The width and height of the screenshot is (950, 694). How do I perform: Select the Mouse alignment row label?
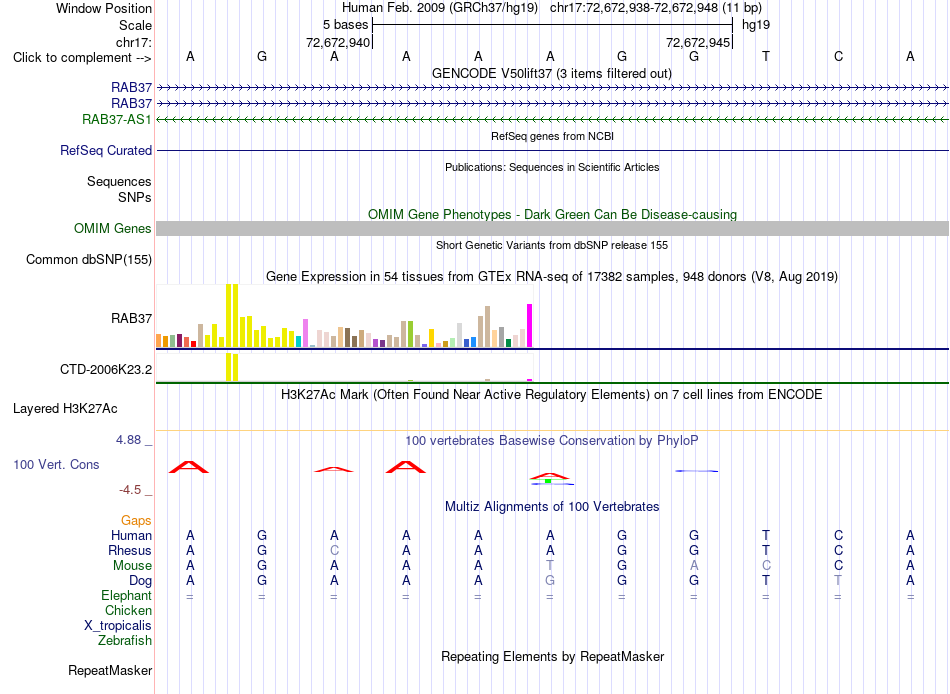[132, 566]
